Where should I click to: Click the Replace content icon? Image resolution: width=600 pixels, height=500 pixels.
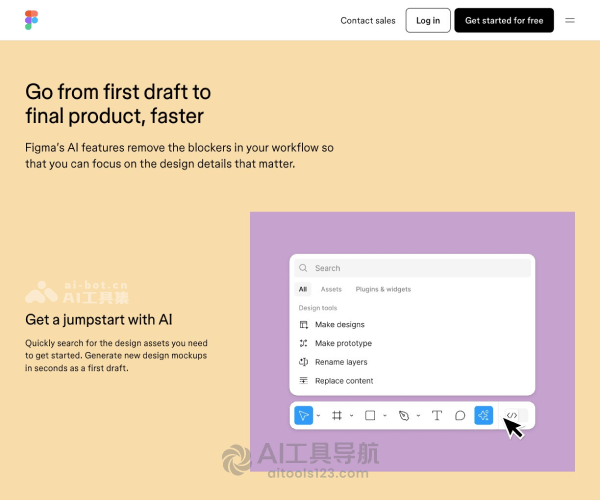click(303, 381)
